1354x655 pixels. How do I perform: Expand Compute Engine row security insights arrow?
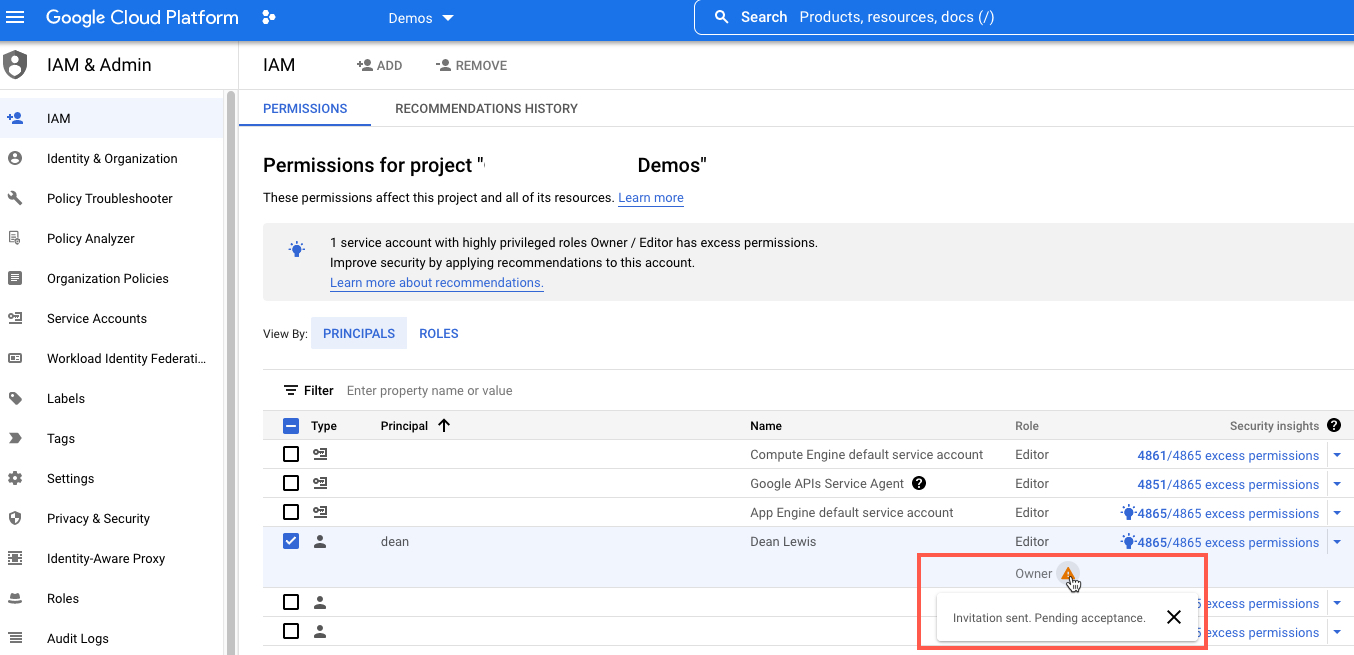[x=1337, y=455]
